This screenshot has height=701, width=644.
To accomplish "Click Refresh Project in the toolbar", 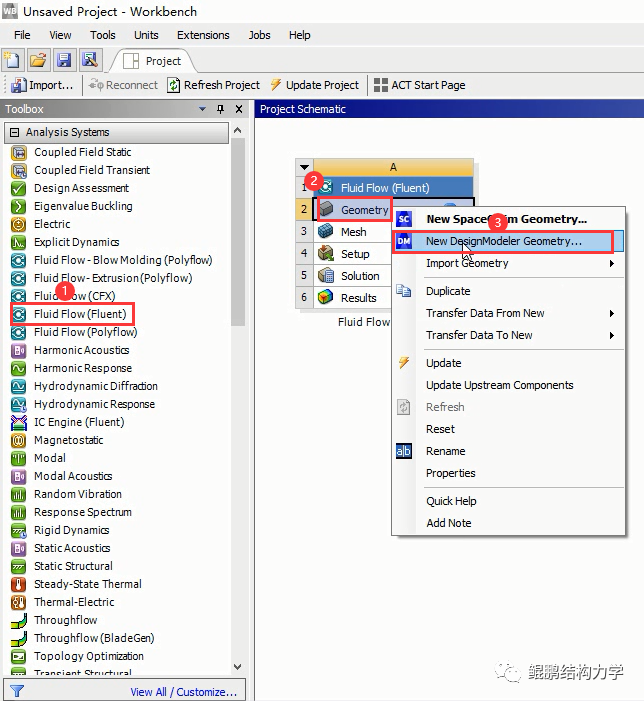I will 214,85.
